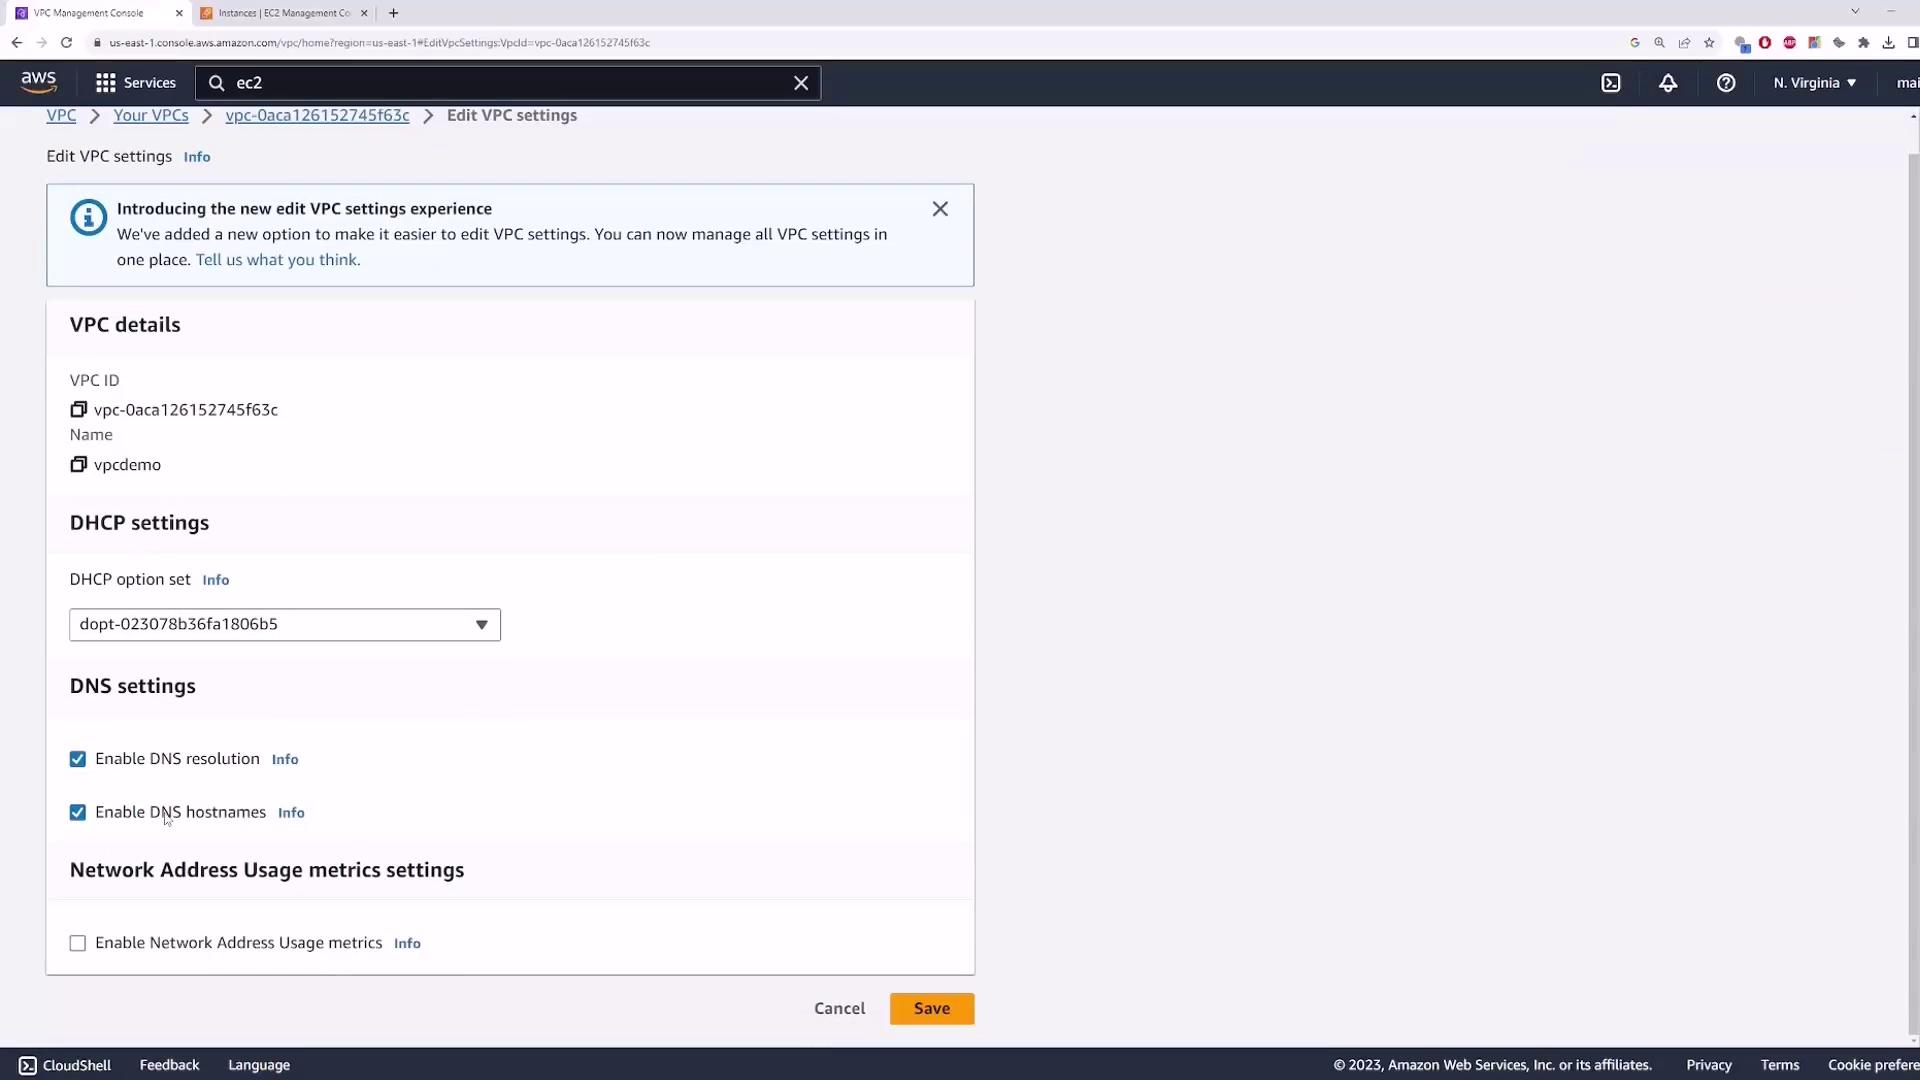Open the Language menu in footer
This screenshot has width=1920, height=1080.
tap(259, 1065)
